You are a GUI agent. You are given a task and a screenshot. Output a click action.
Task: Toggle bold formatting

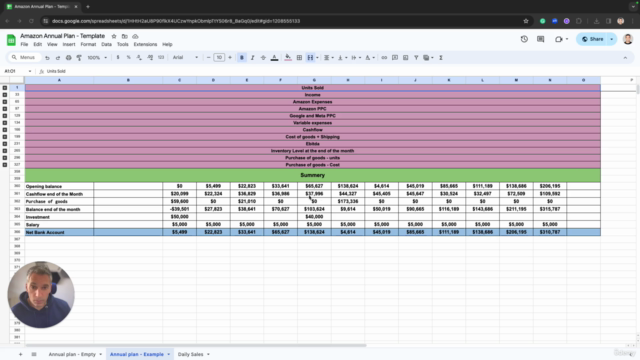tap(242, 58)
